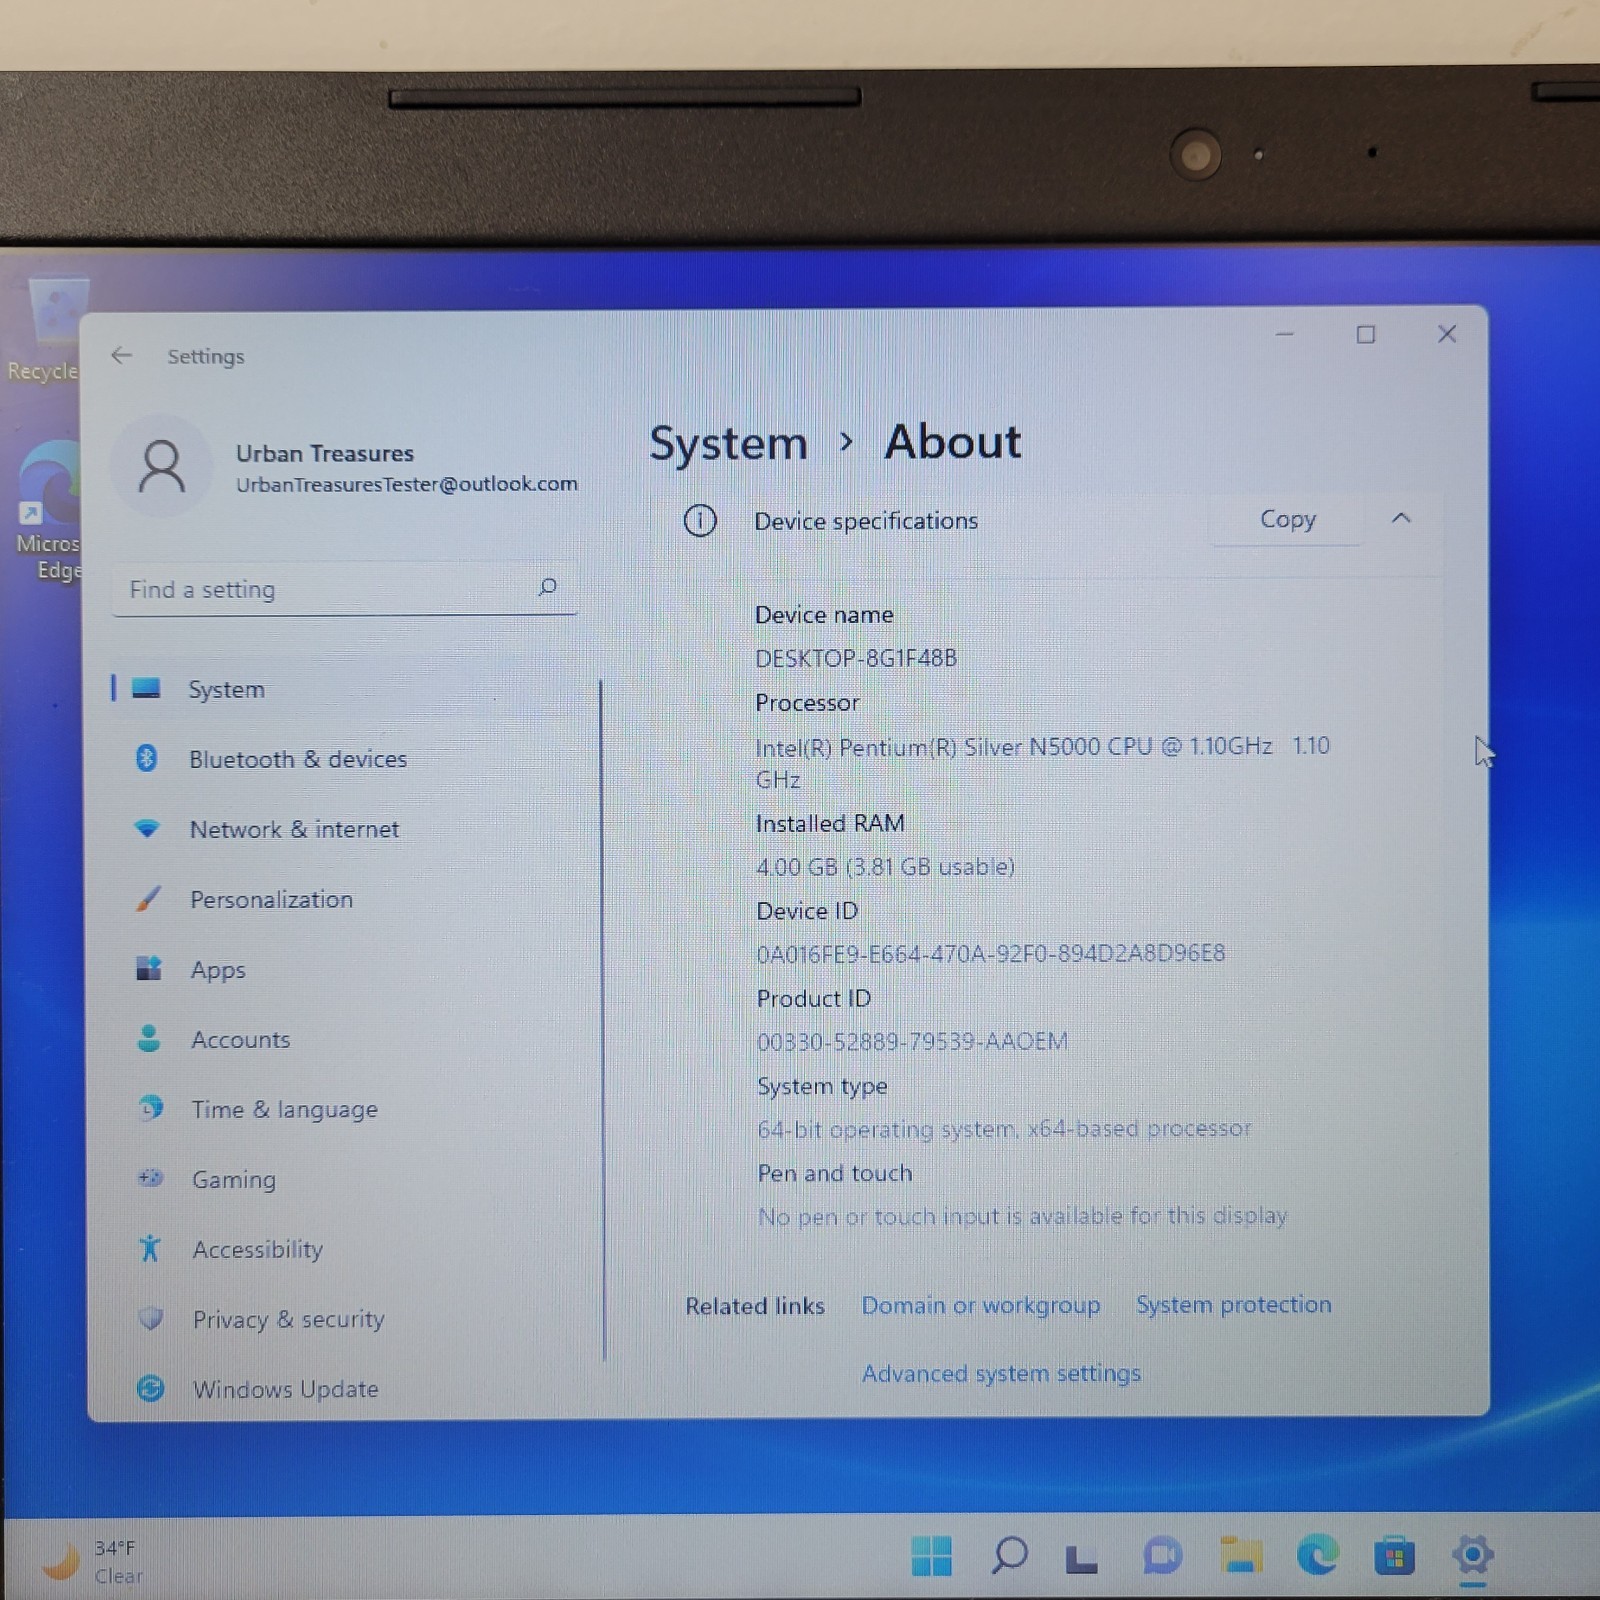This screenshot has height=1600, width=1600.
Task: Select System in the settings sidebar
Action: pos(345,689)
